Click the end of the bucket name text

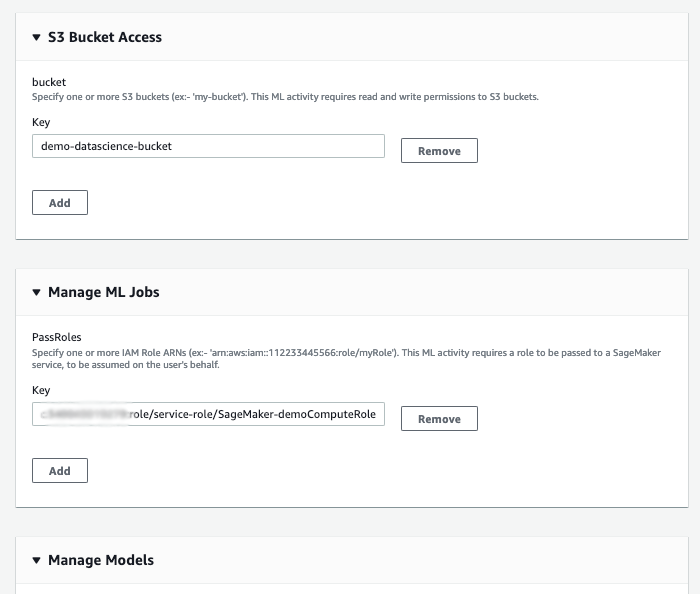[x=172, y=146]
